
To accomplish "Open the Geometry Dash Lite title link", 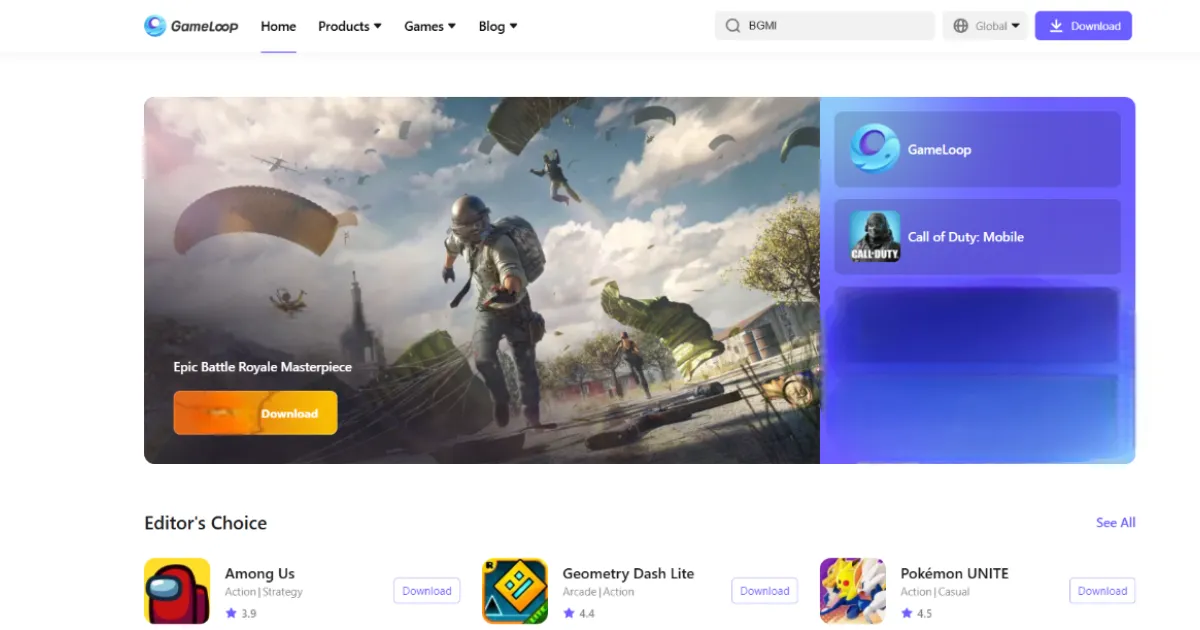I will click(x=628, y=573).
